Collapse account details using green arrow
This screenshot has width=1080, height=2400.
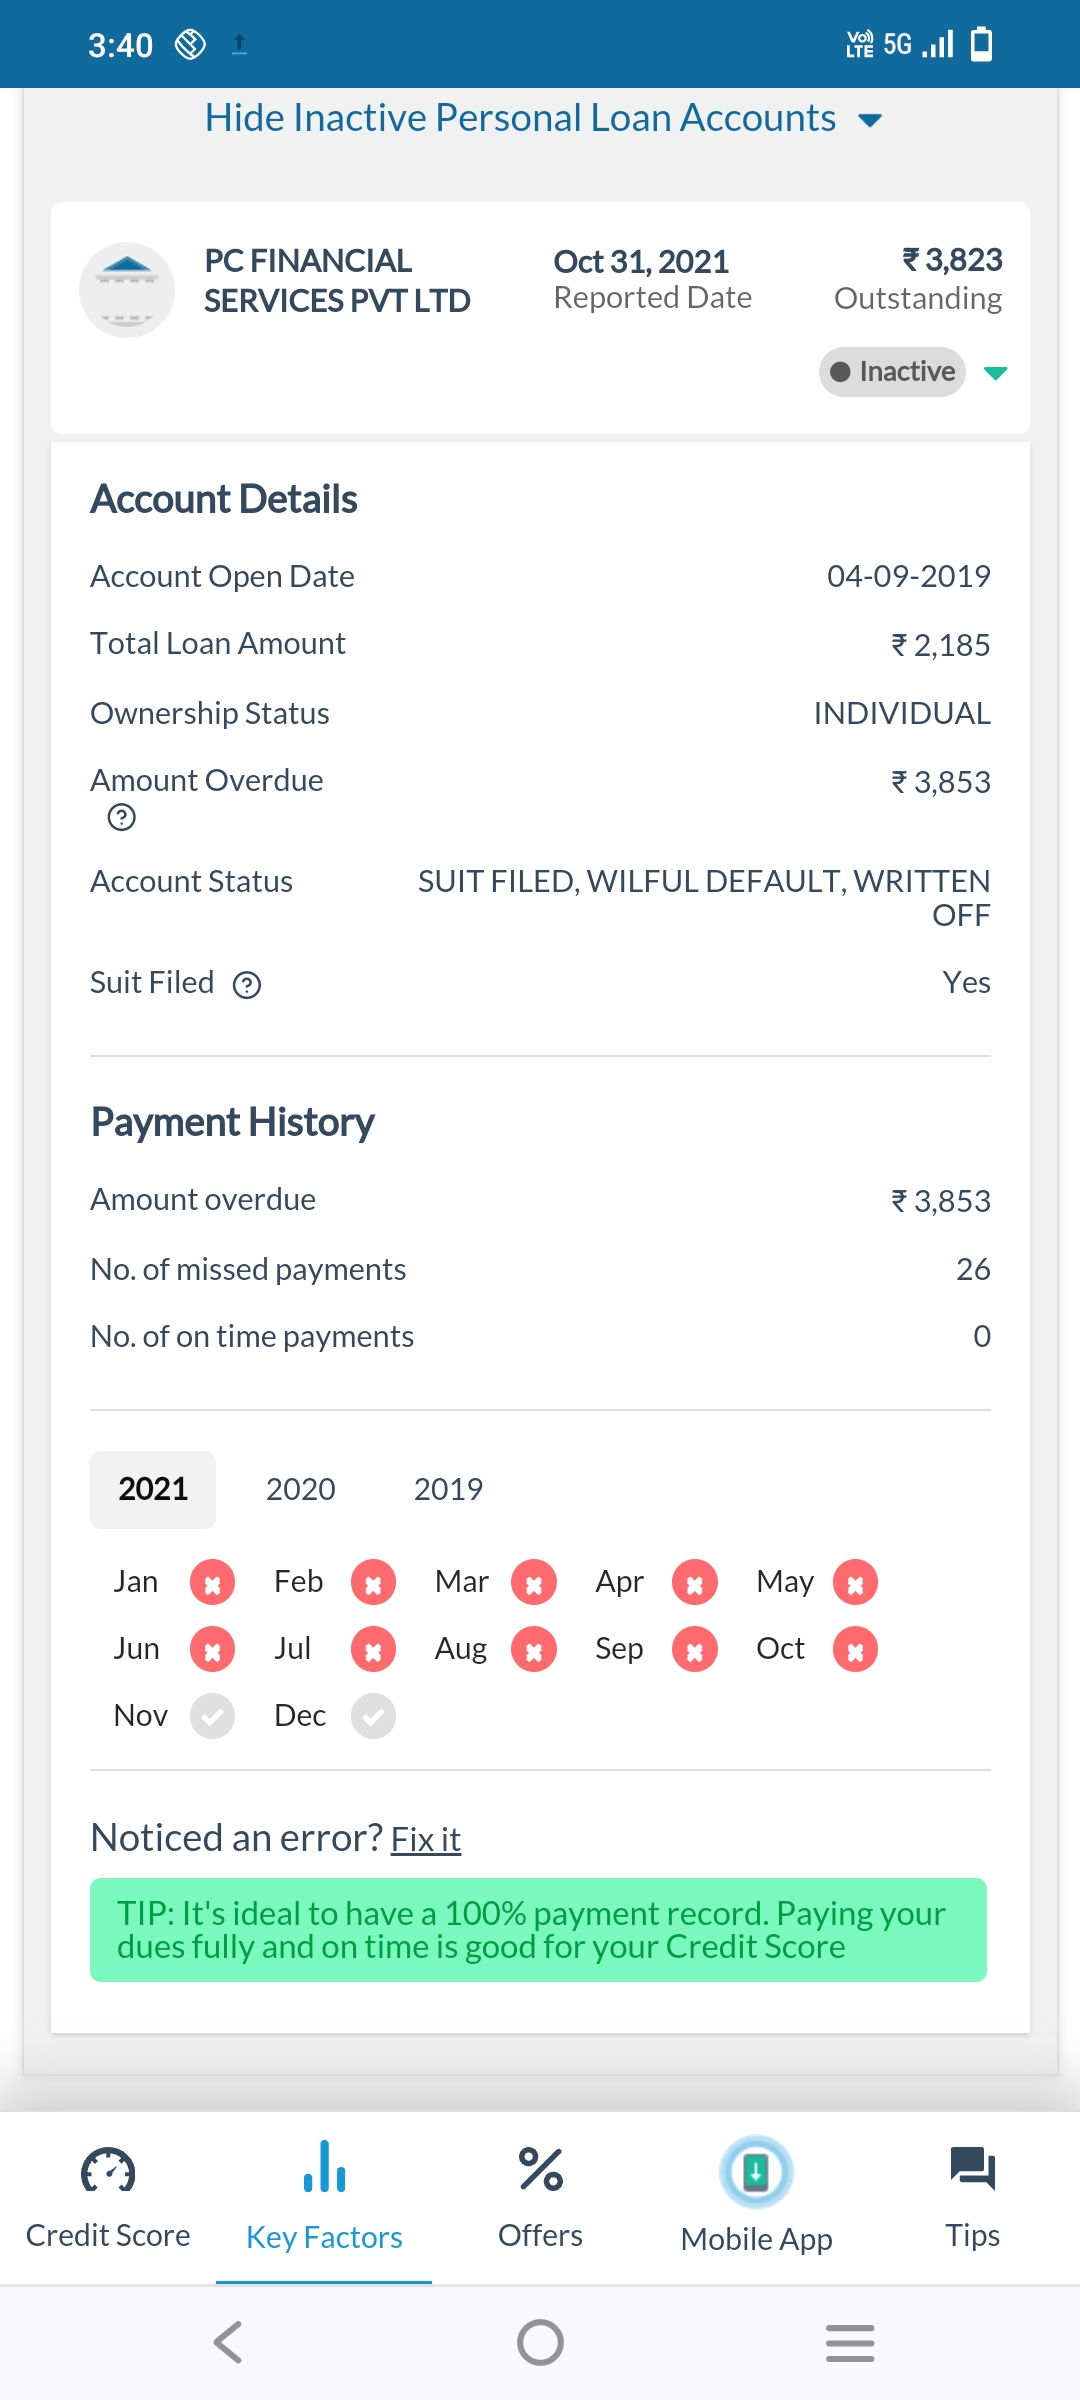coord(995,373)
